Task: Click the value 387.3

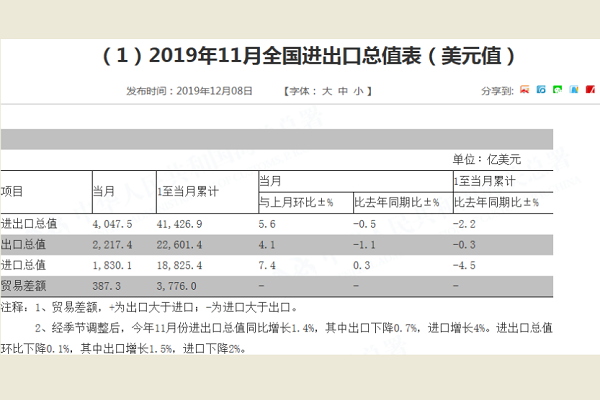Action: [x=106, y=286]
